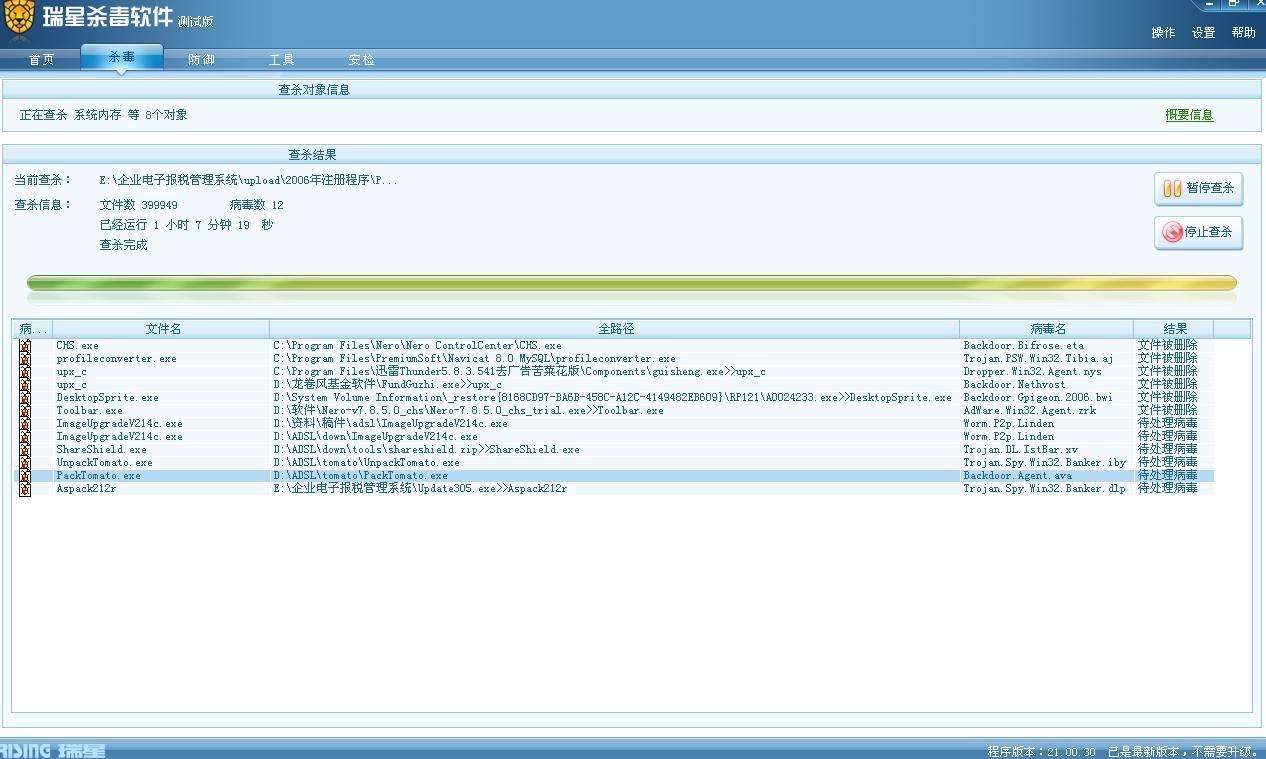Select UnpackTomato.exe file name

105,463
